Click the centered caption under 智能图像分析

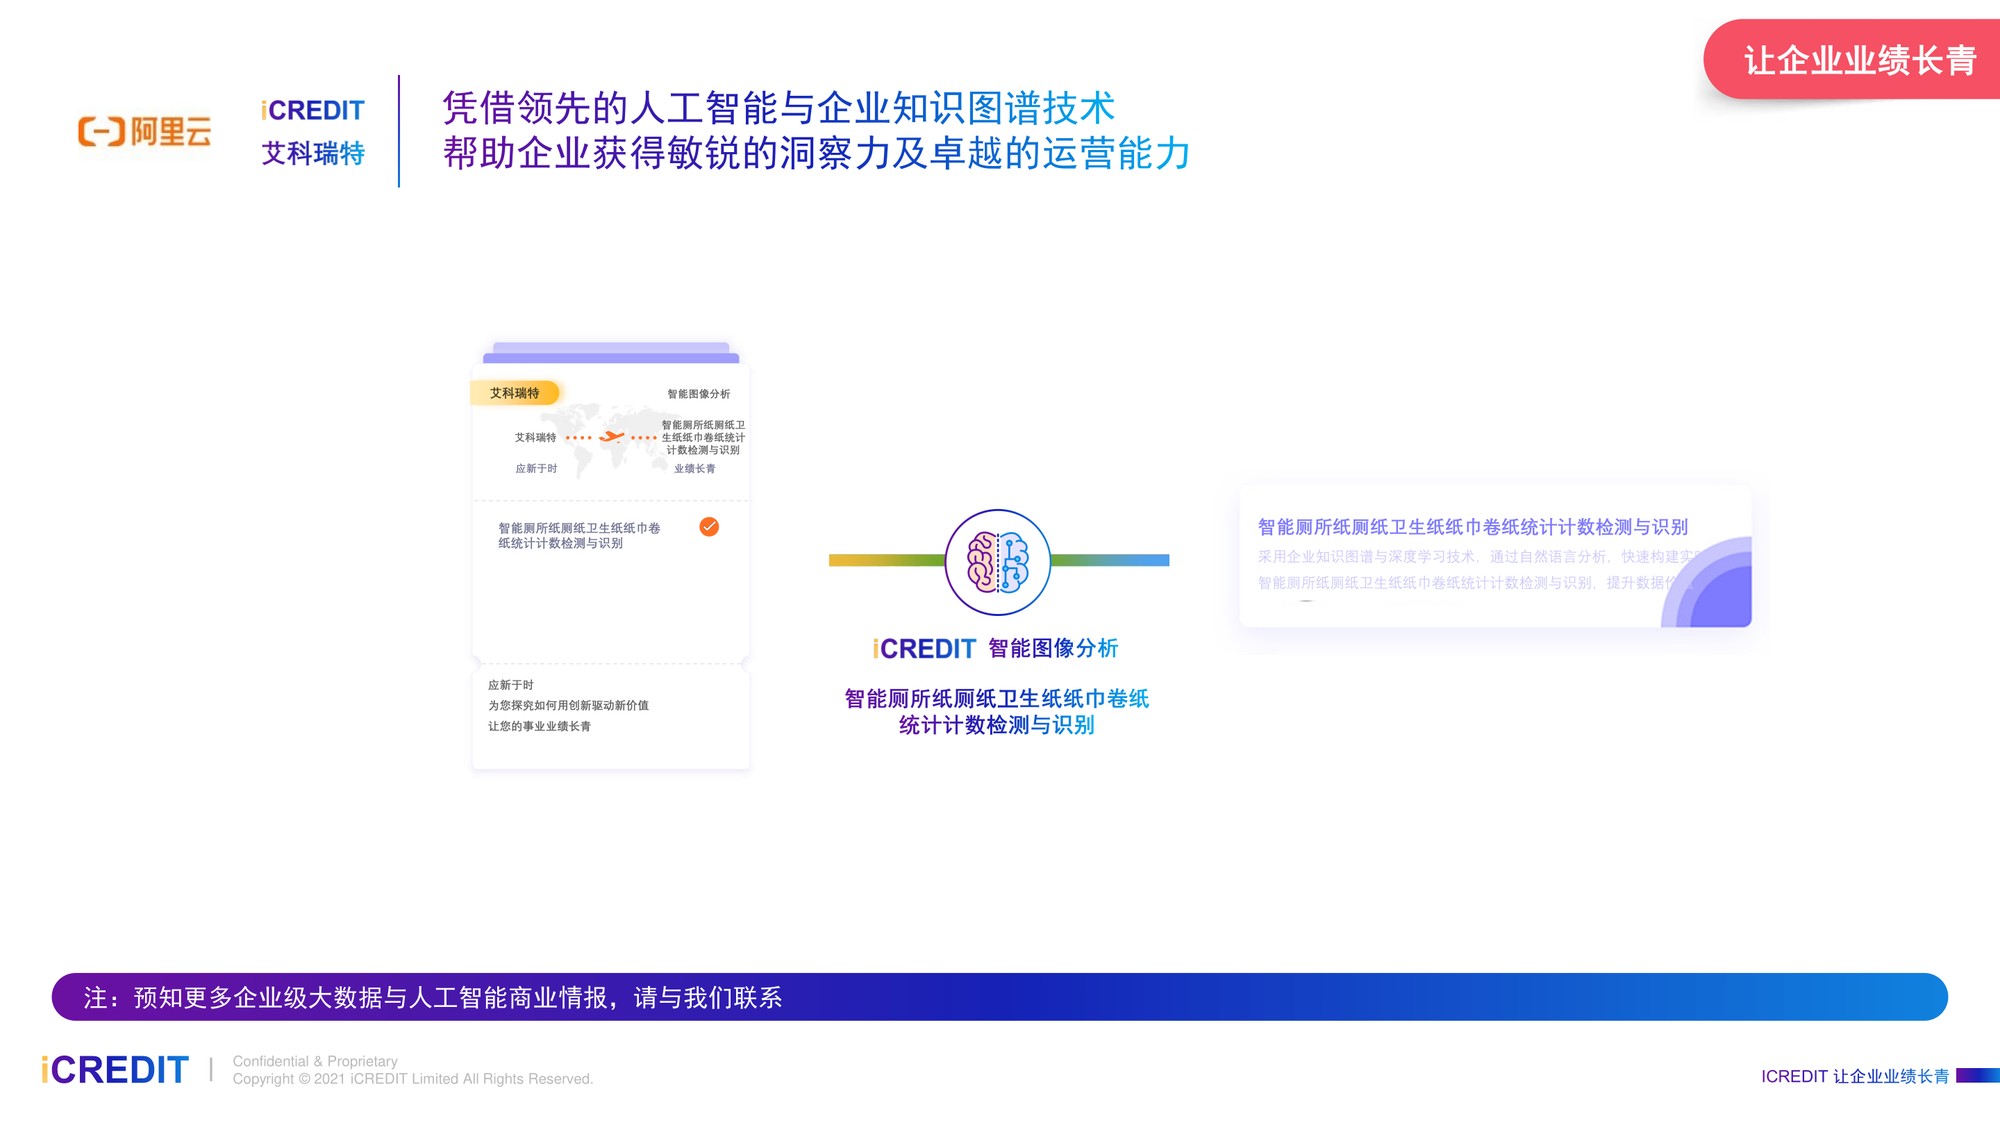coord(997,712)
